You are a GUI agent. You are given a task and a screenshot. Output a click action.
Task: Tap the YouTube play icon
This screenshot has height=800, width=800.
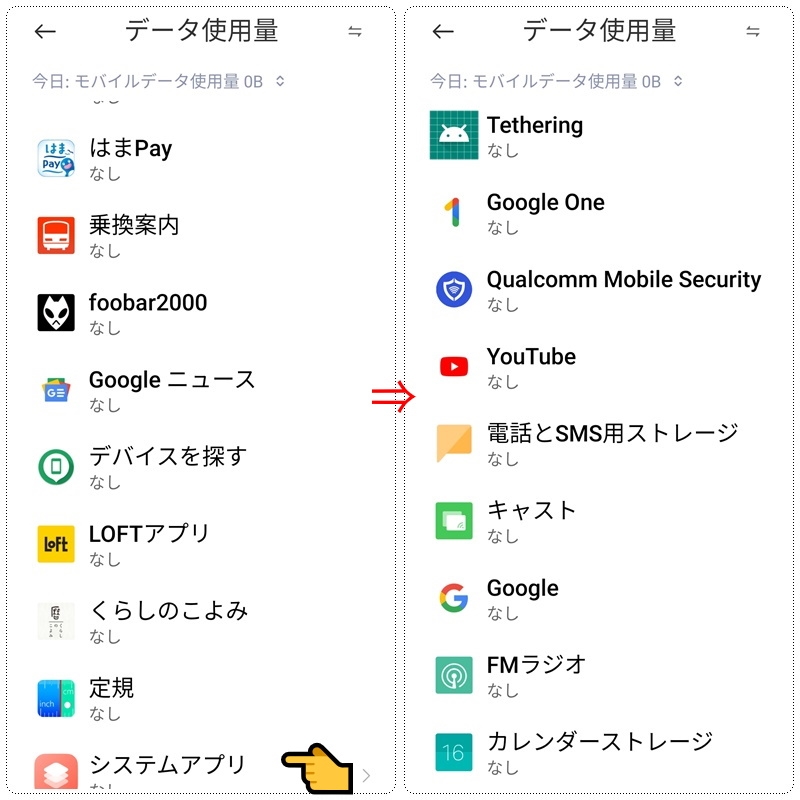(x=454, y=366)
